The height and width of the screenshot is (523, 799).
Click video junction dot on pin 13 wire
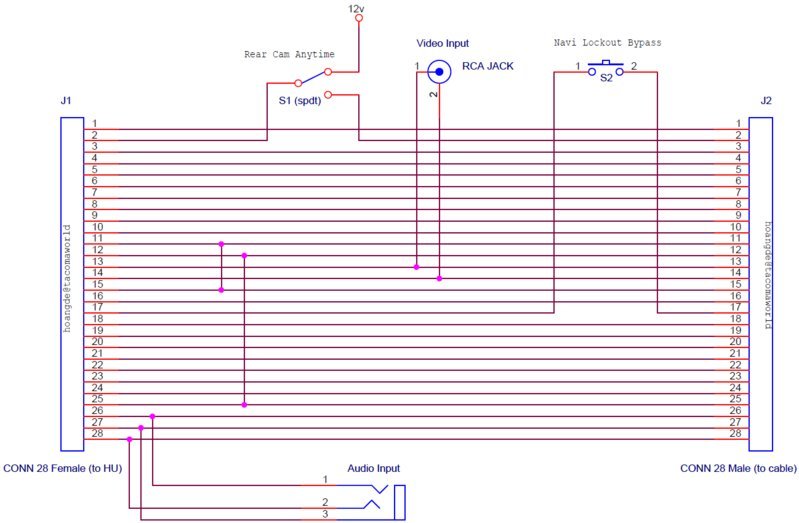point(416,267)
